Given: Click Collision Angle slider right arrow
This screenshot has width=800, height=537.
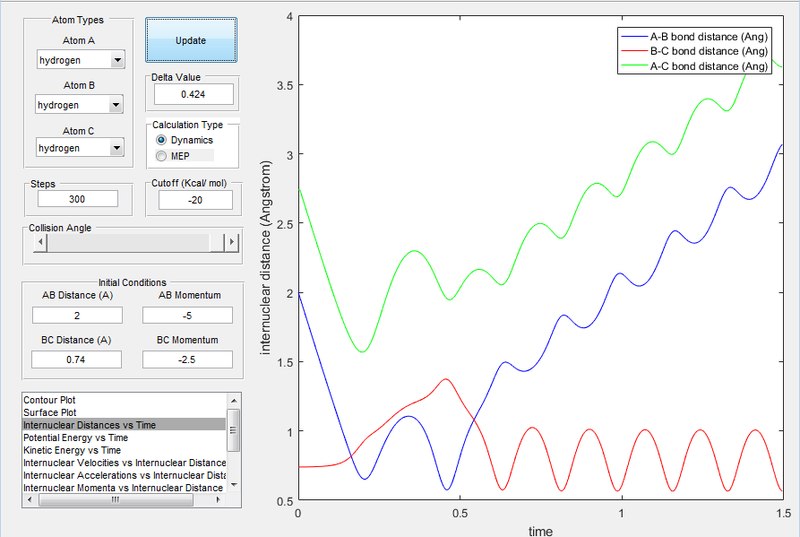Looking at the screenshot, I should 232,242.
